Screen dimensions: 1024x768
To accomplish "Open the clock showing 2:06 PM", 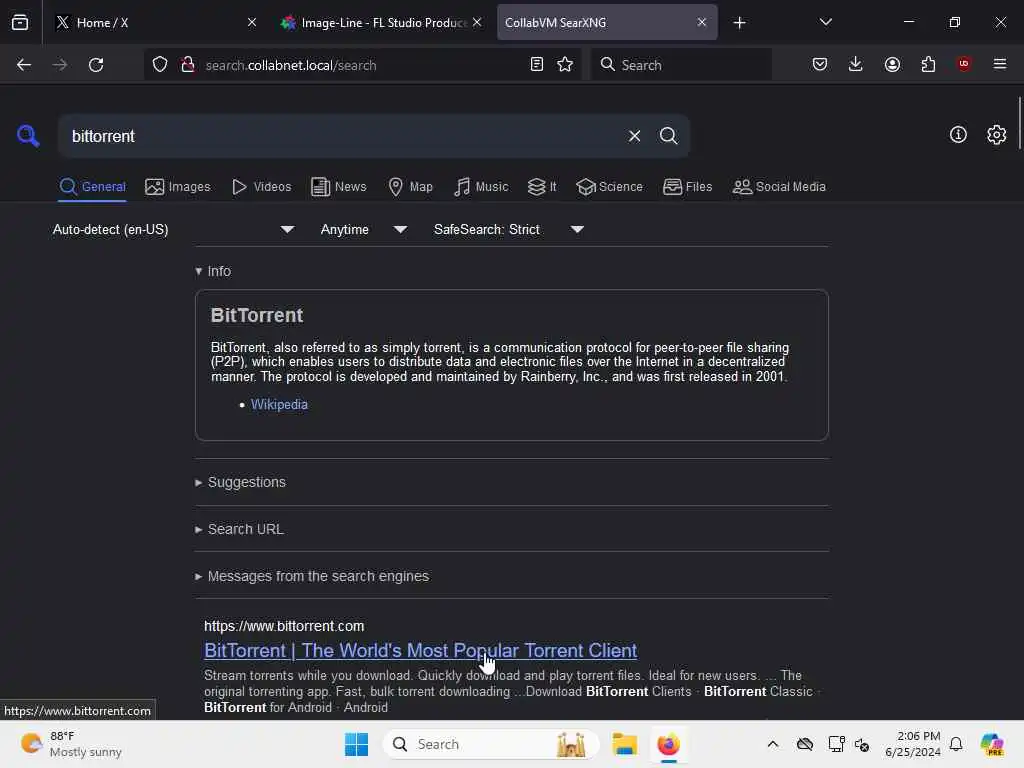I will pos(912,744).
